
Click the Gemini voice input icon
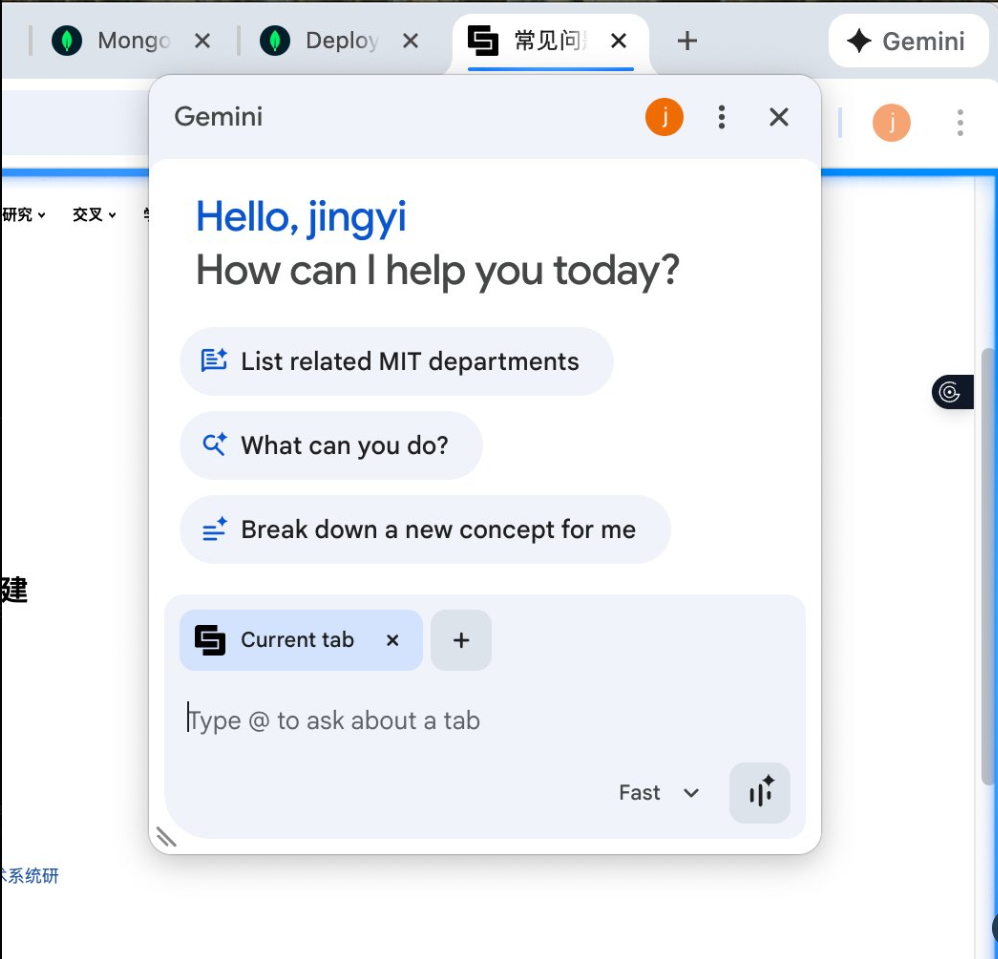(x=759, y=793)
